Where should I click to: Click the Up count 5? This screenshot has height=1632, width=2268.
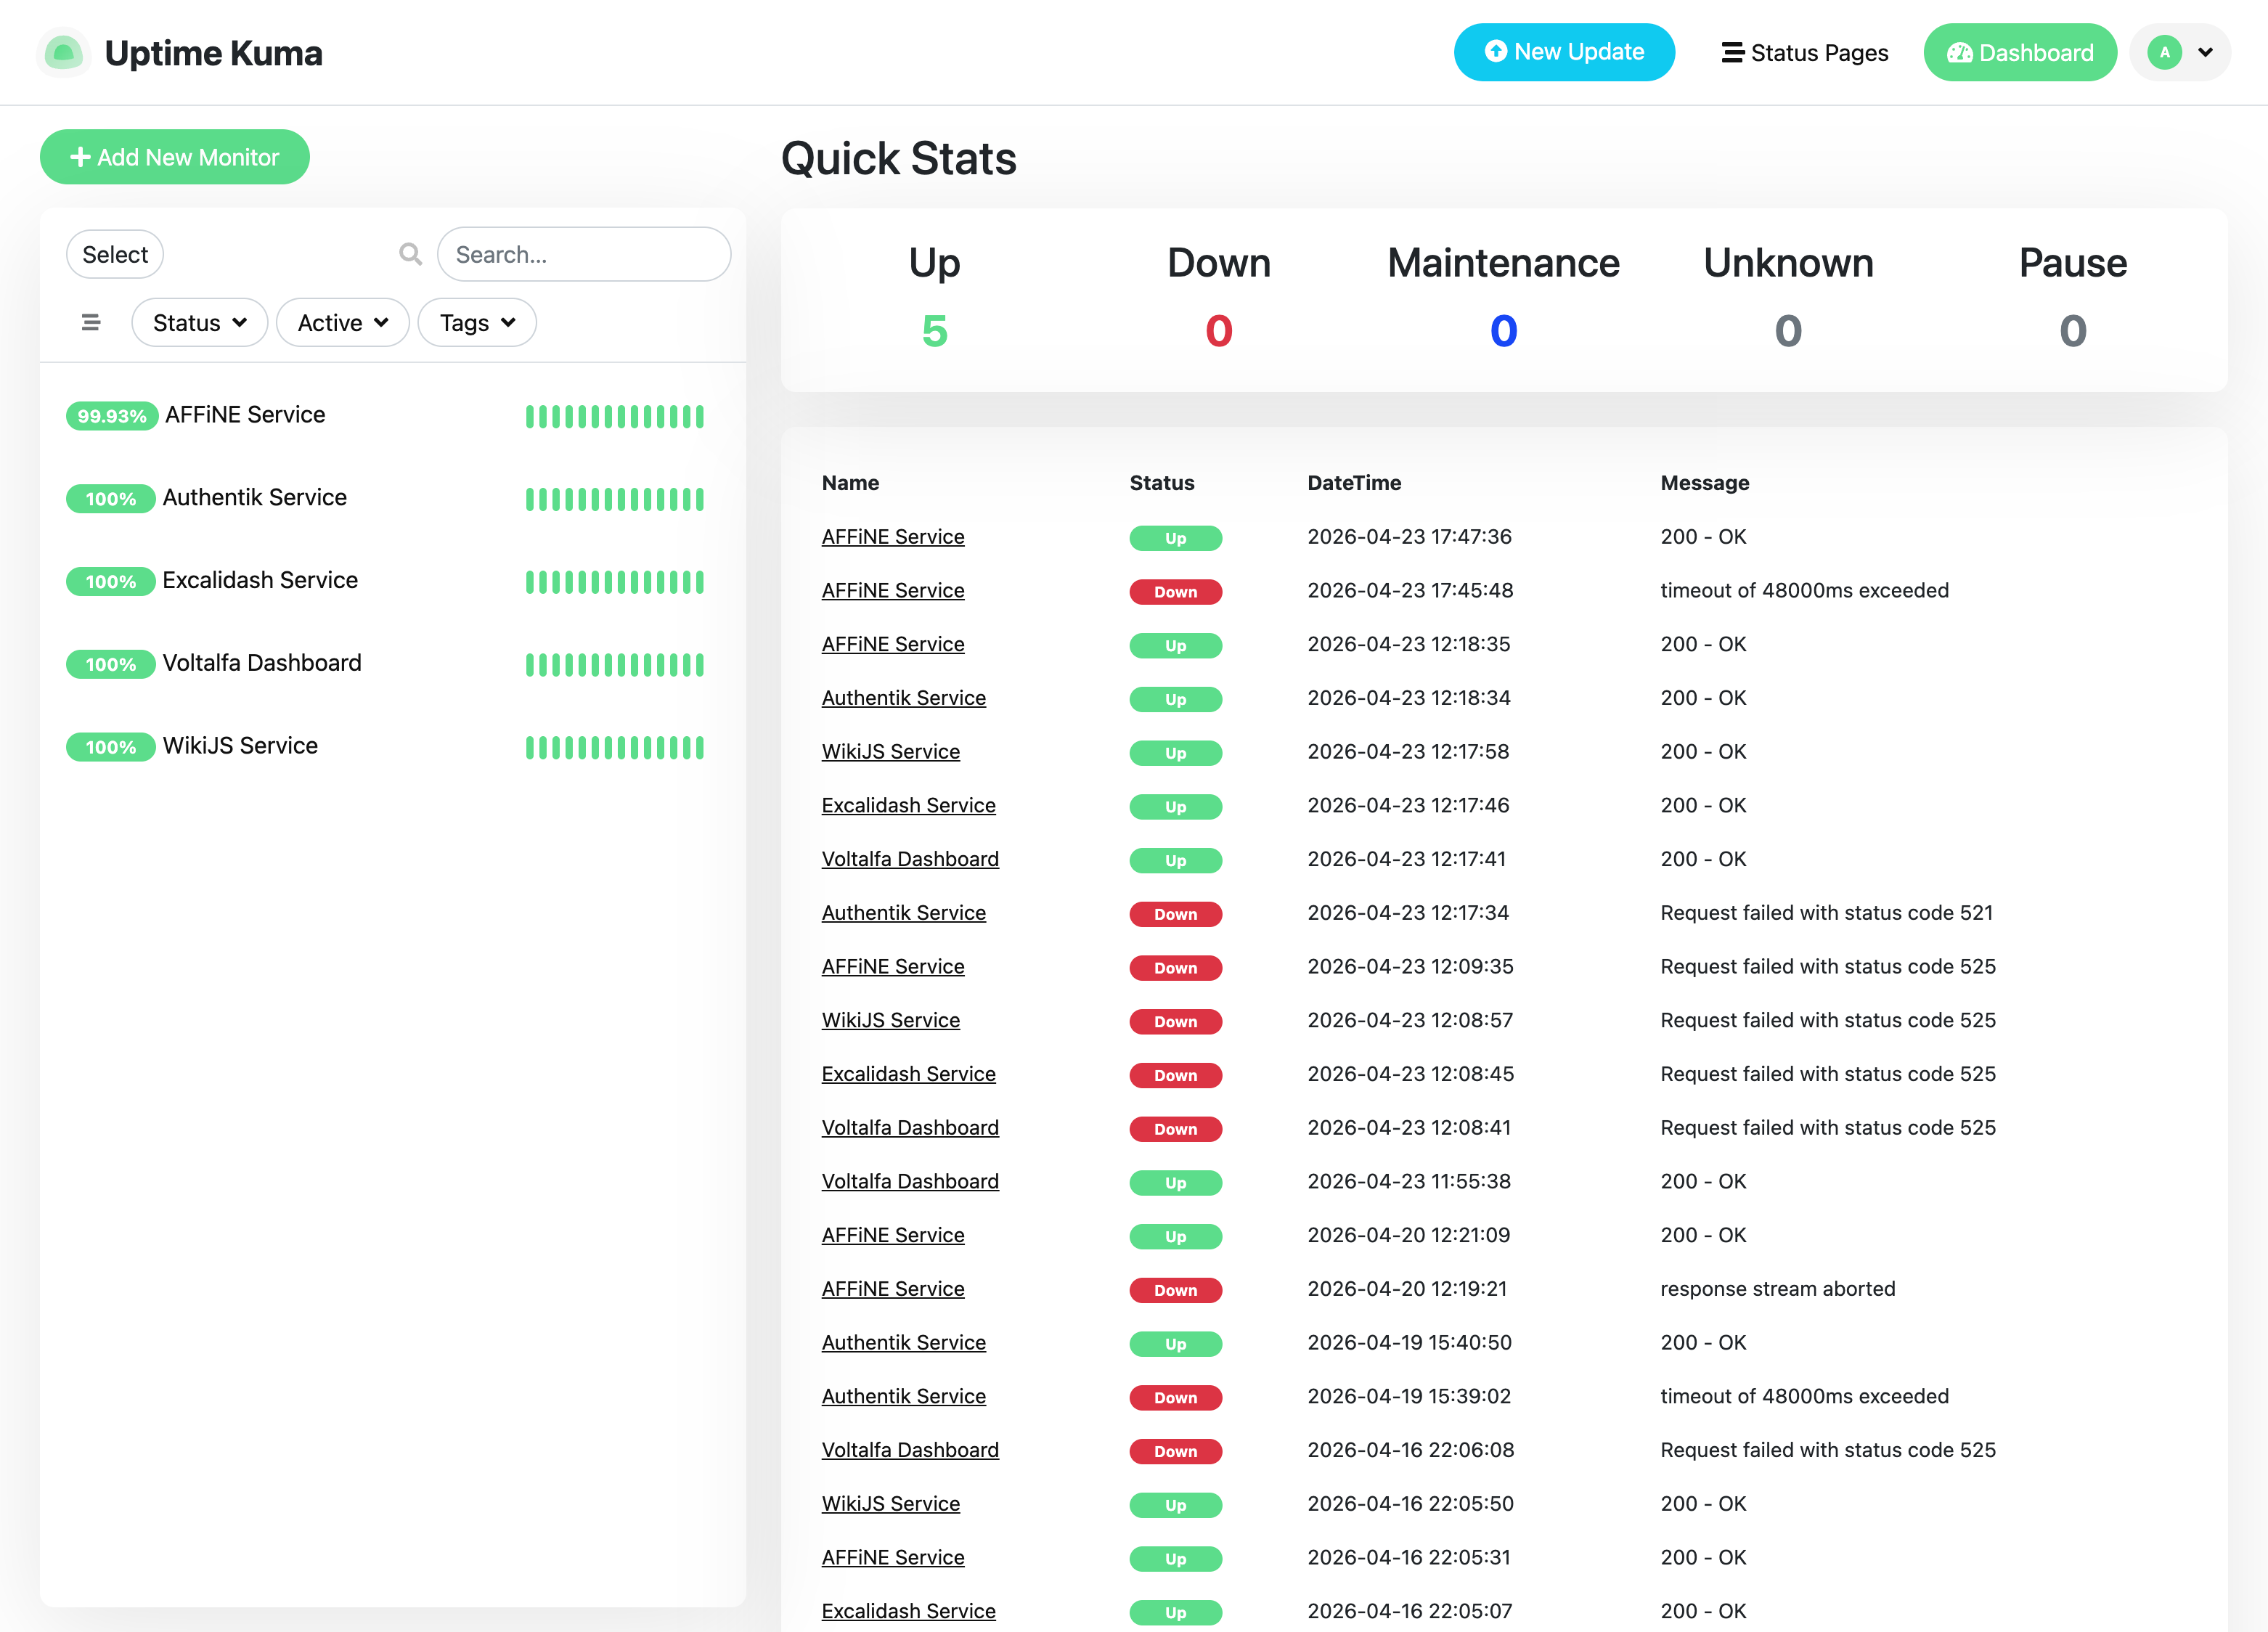point(934,331)
